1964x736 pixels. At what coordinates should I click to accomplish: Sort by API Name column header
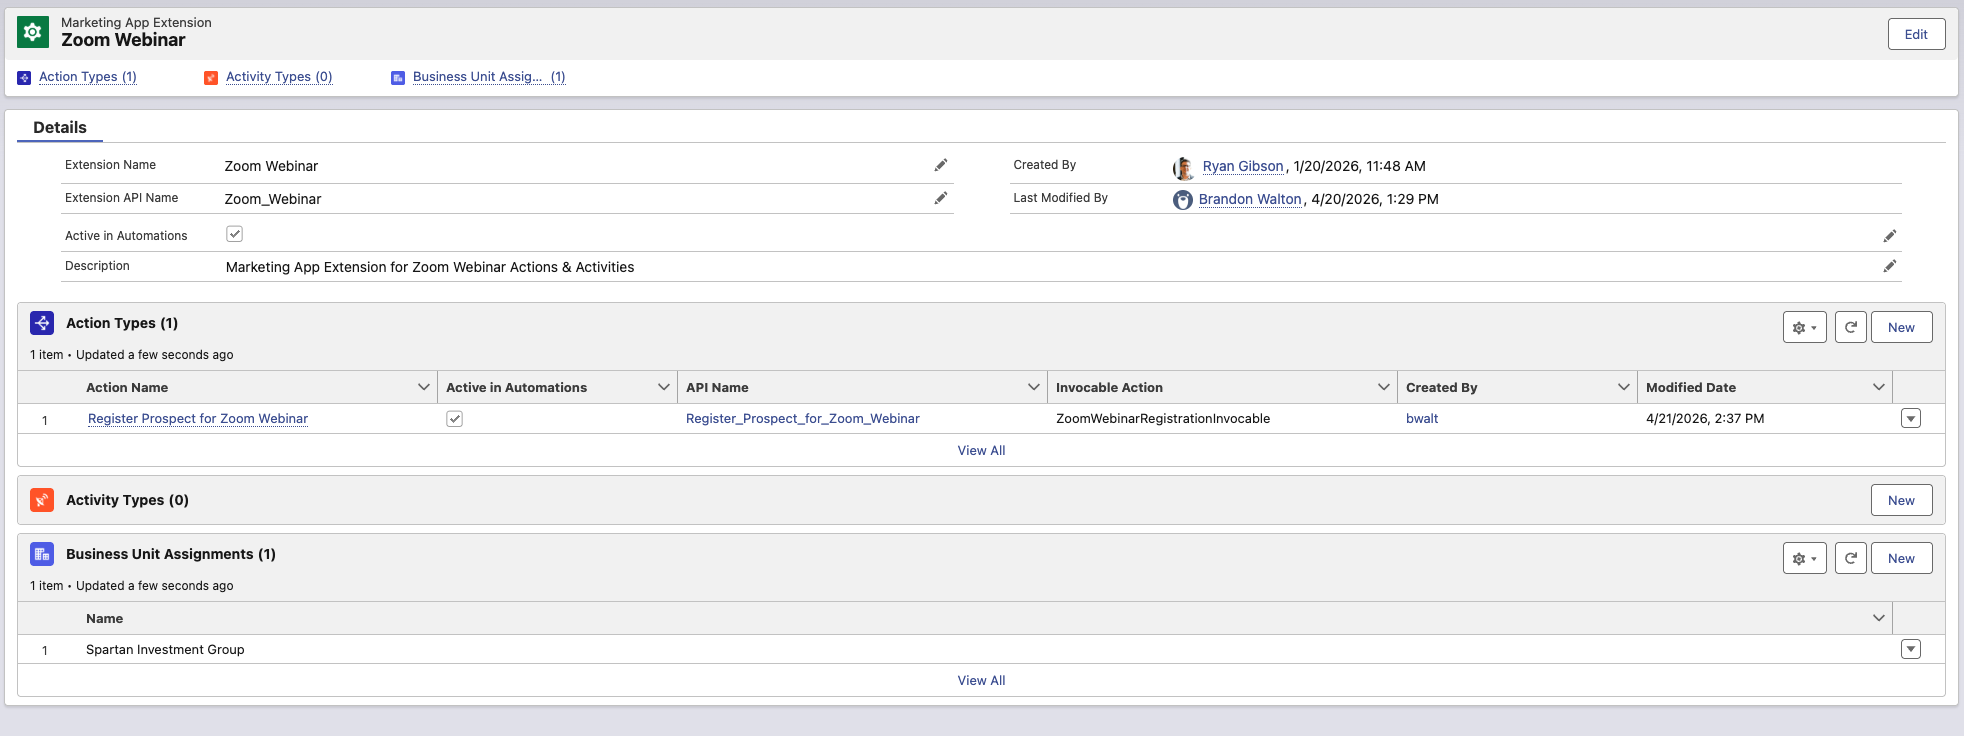pos(717,387)
